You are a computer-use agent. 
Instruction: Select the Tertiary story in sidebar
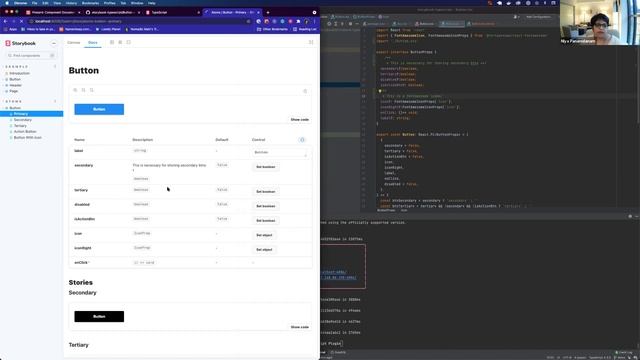[20, 126]
